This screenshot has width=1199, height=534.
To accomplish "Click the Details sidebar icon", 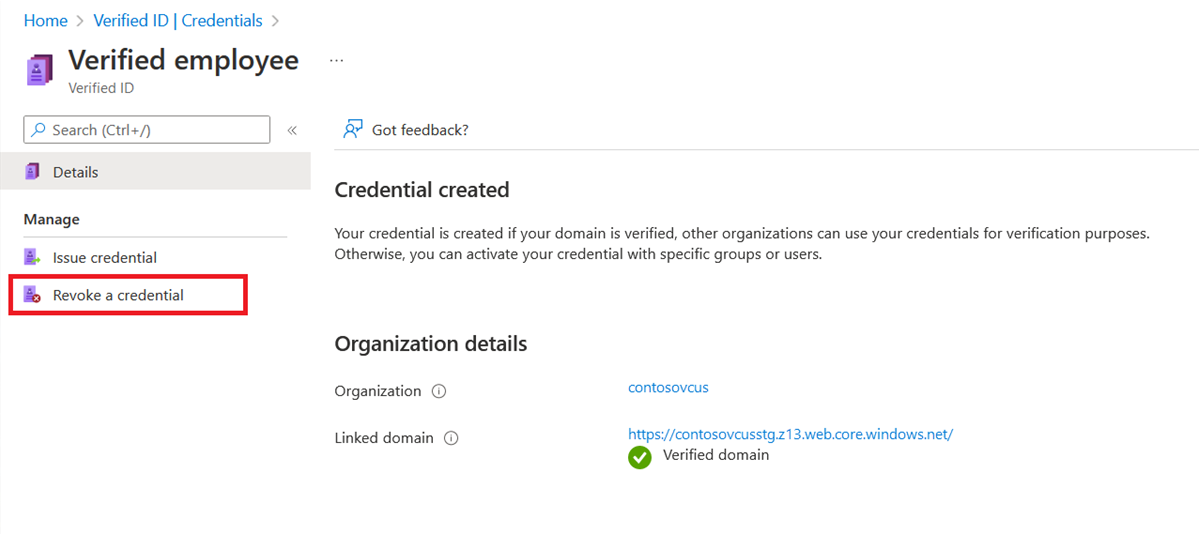I will click(x=32, y=172).
